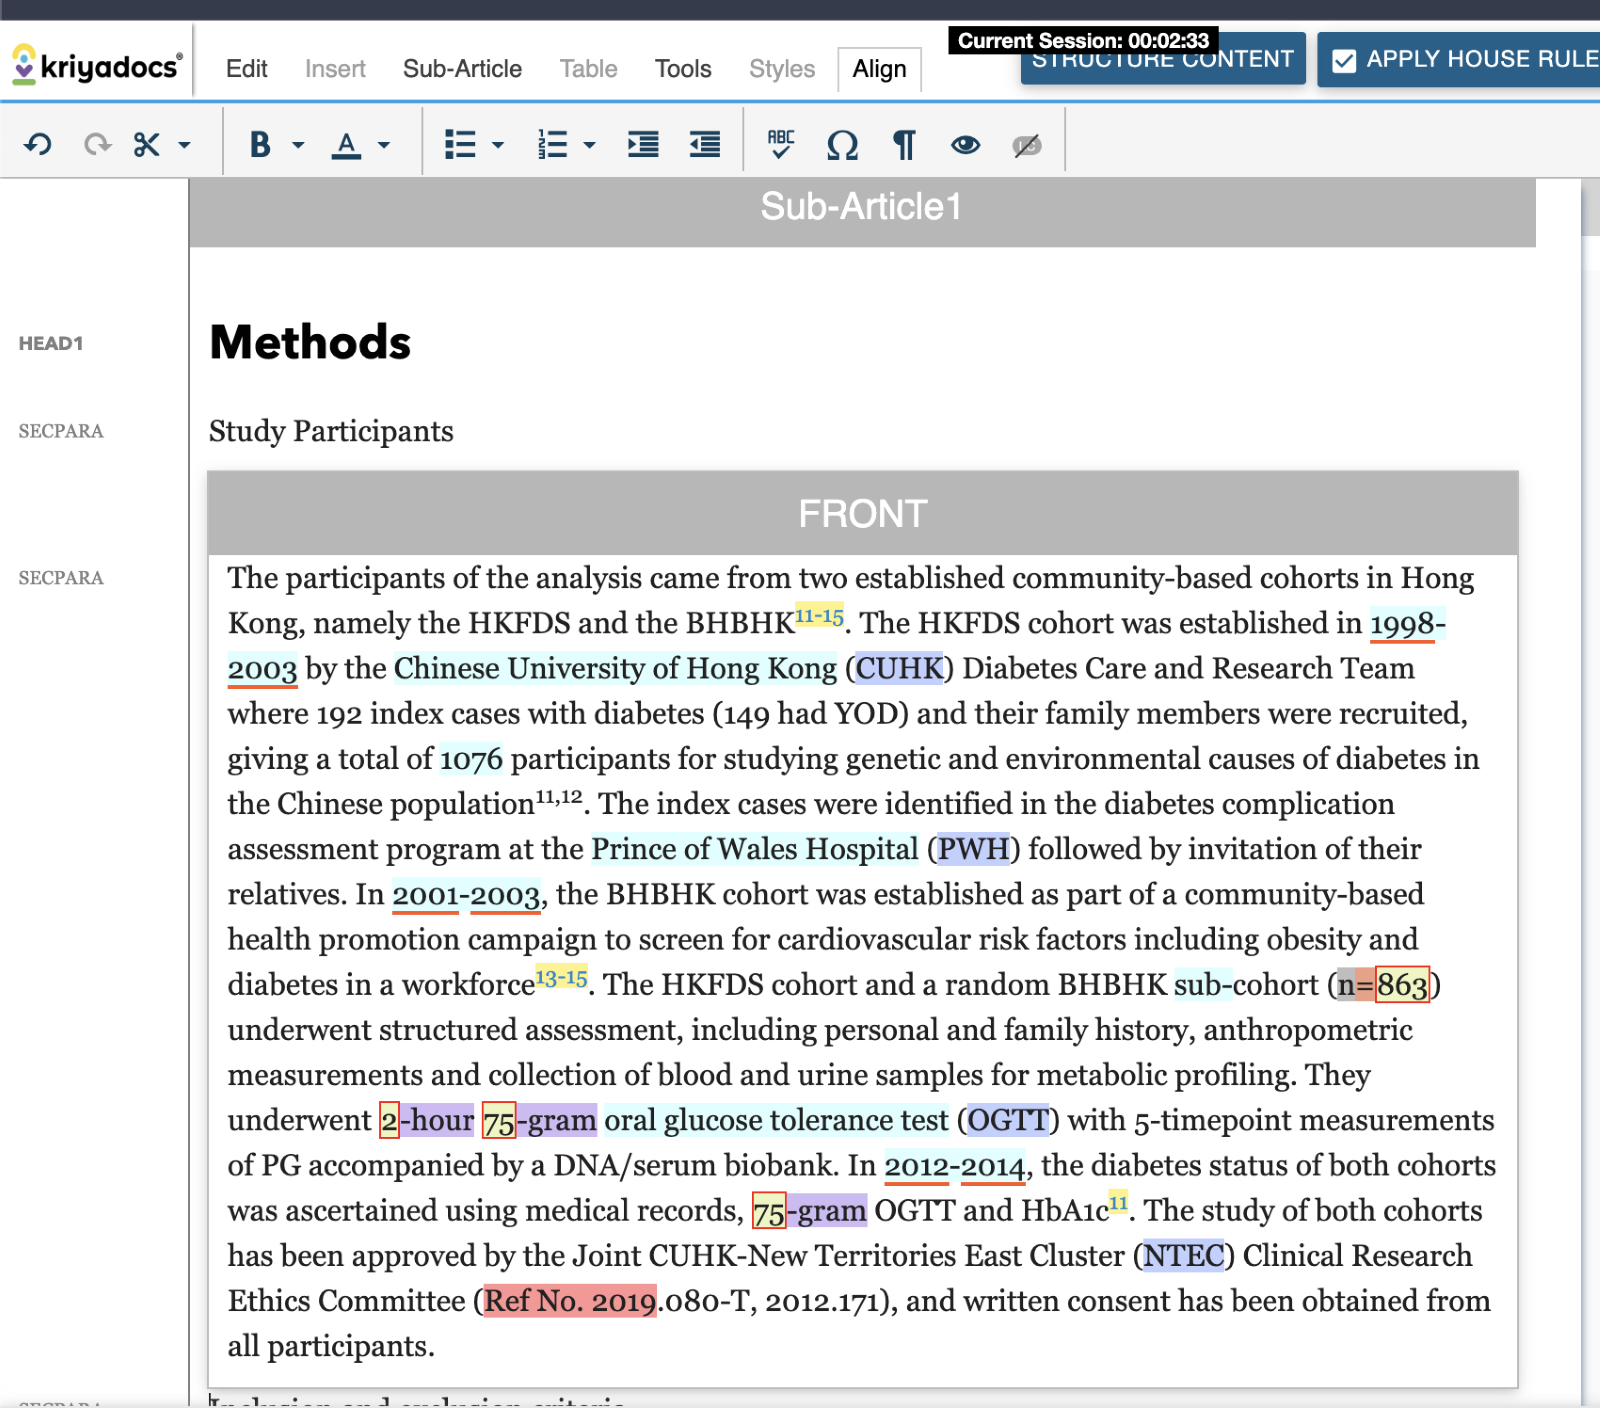The height and width of the screenshot is (1410, 1600).
Task: Click the increase indent icon
Action: coord(643,145)
